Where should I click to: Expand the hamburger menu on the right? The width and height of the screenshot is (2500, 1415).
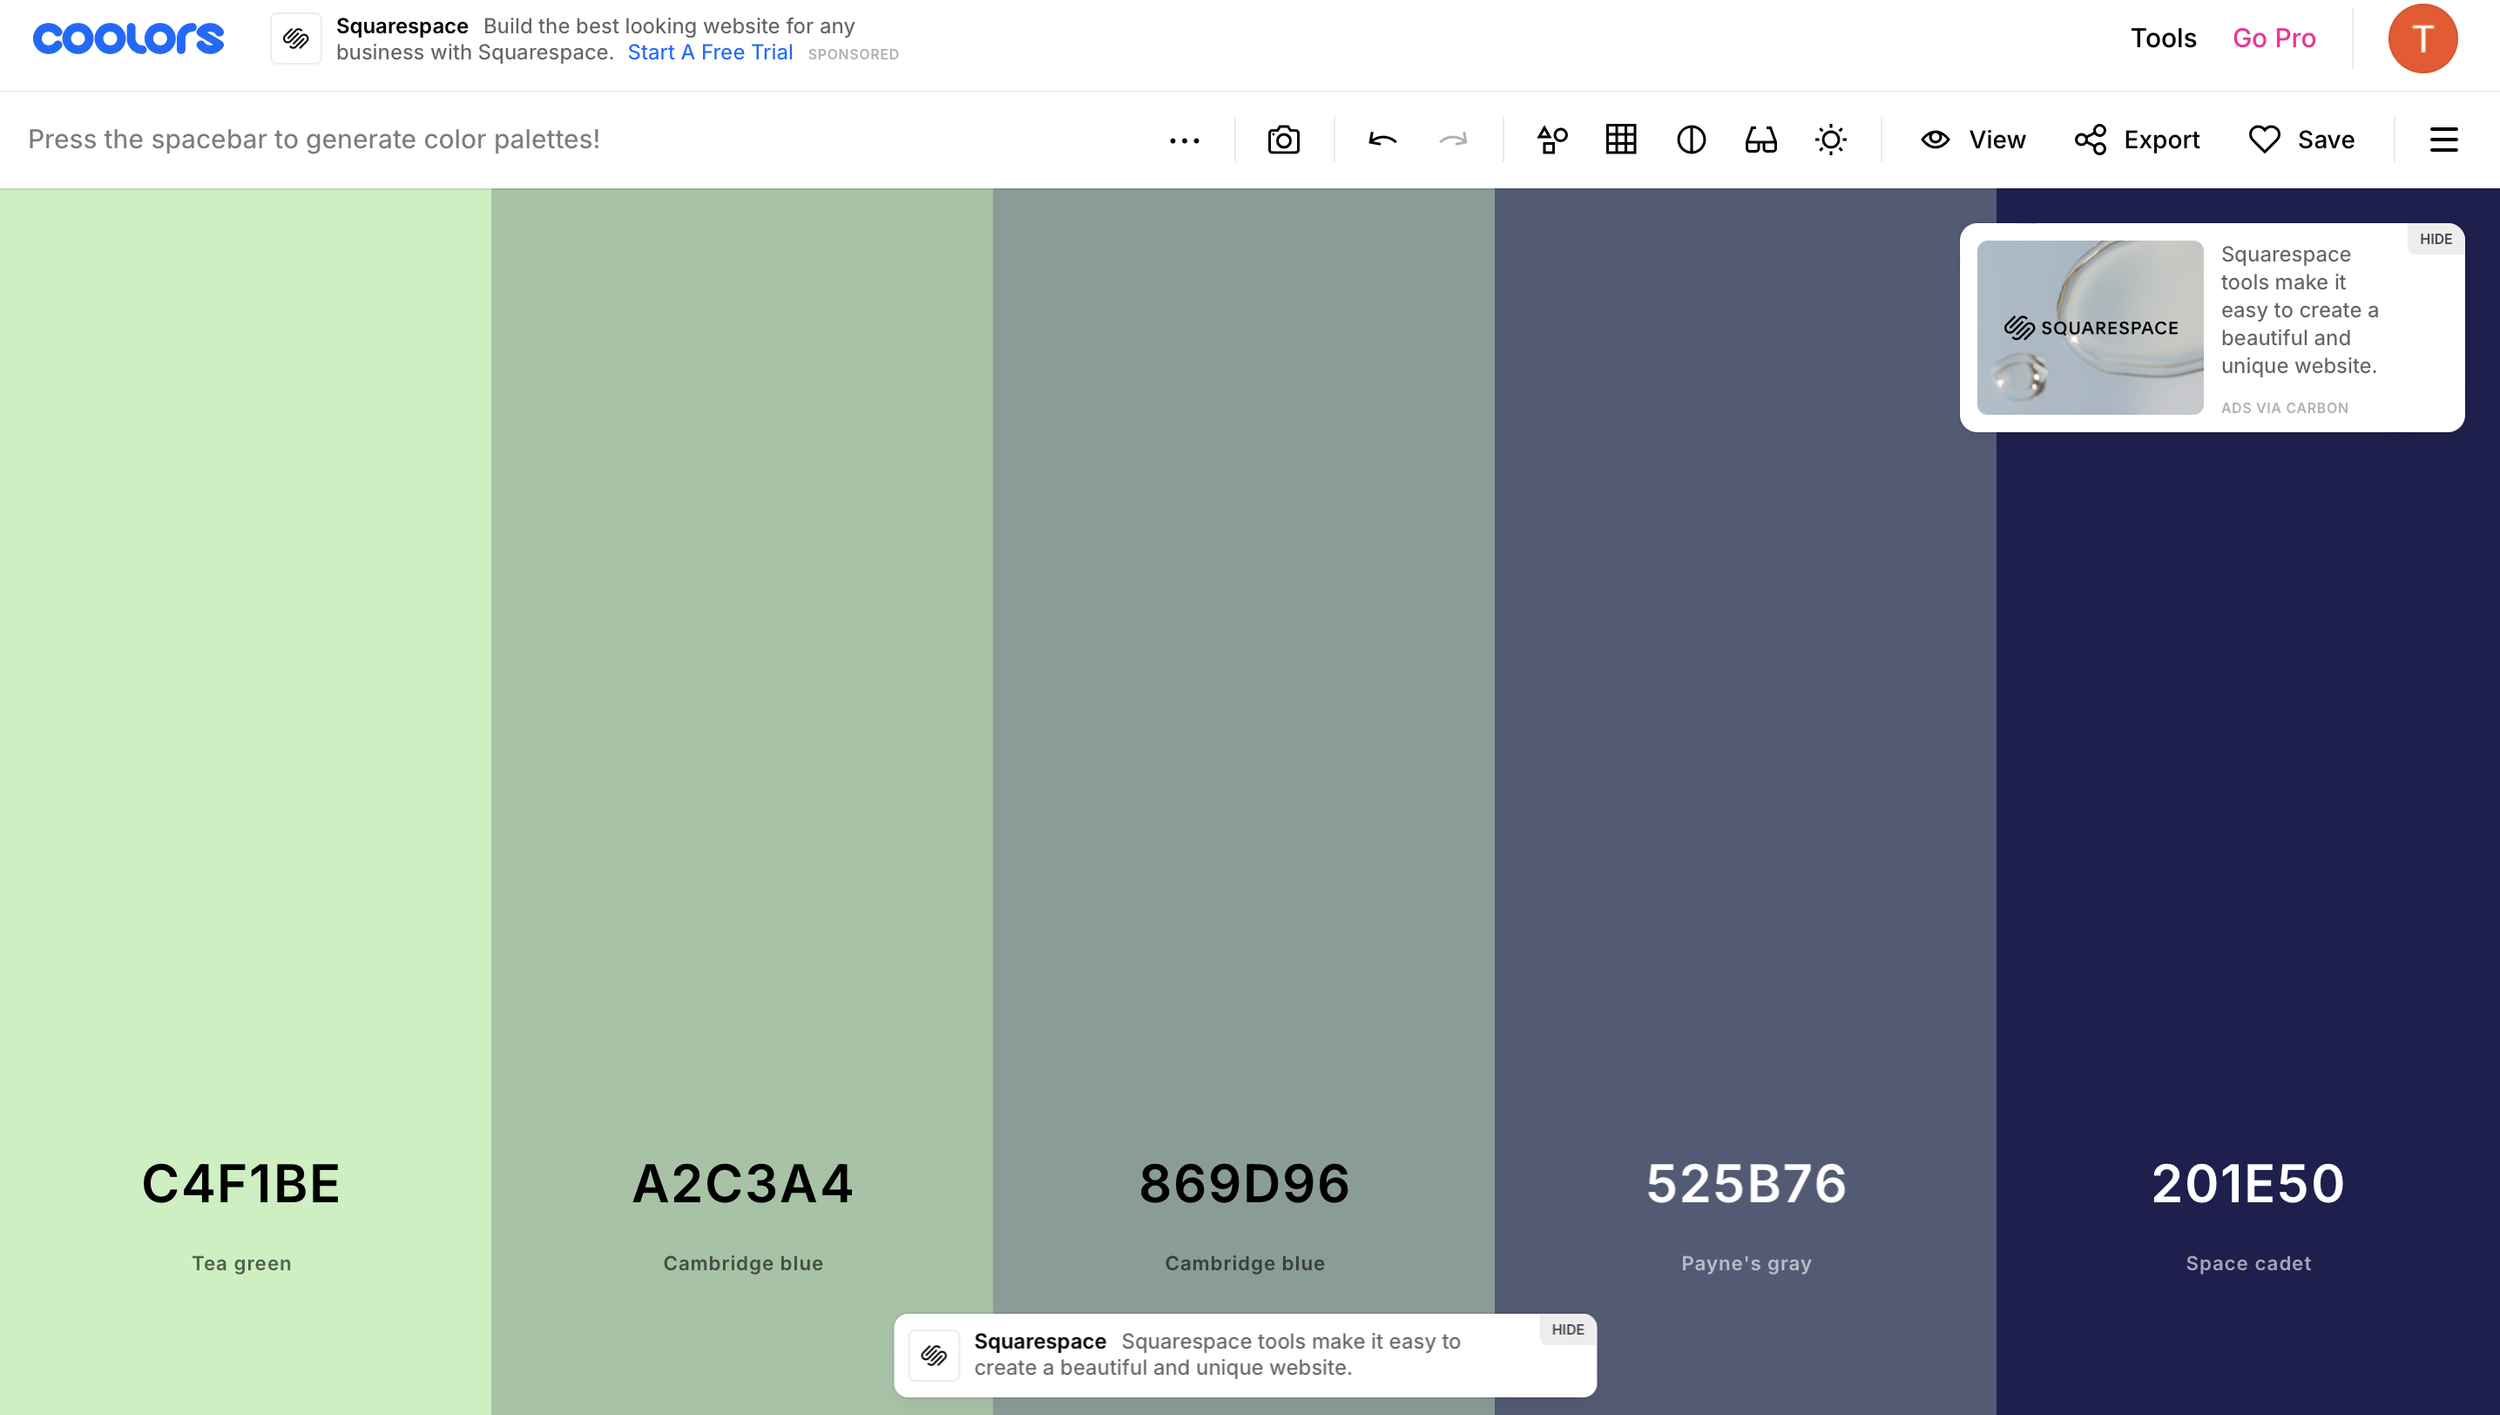pyautogui.click(x=2443, y=140)
